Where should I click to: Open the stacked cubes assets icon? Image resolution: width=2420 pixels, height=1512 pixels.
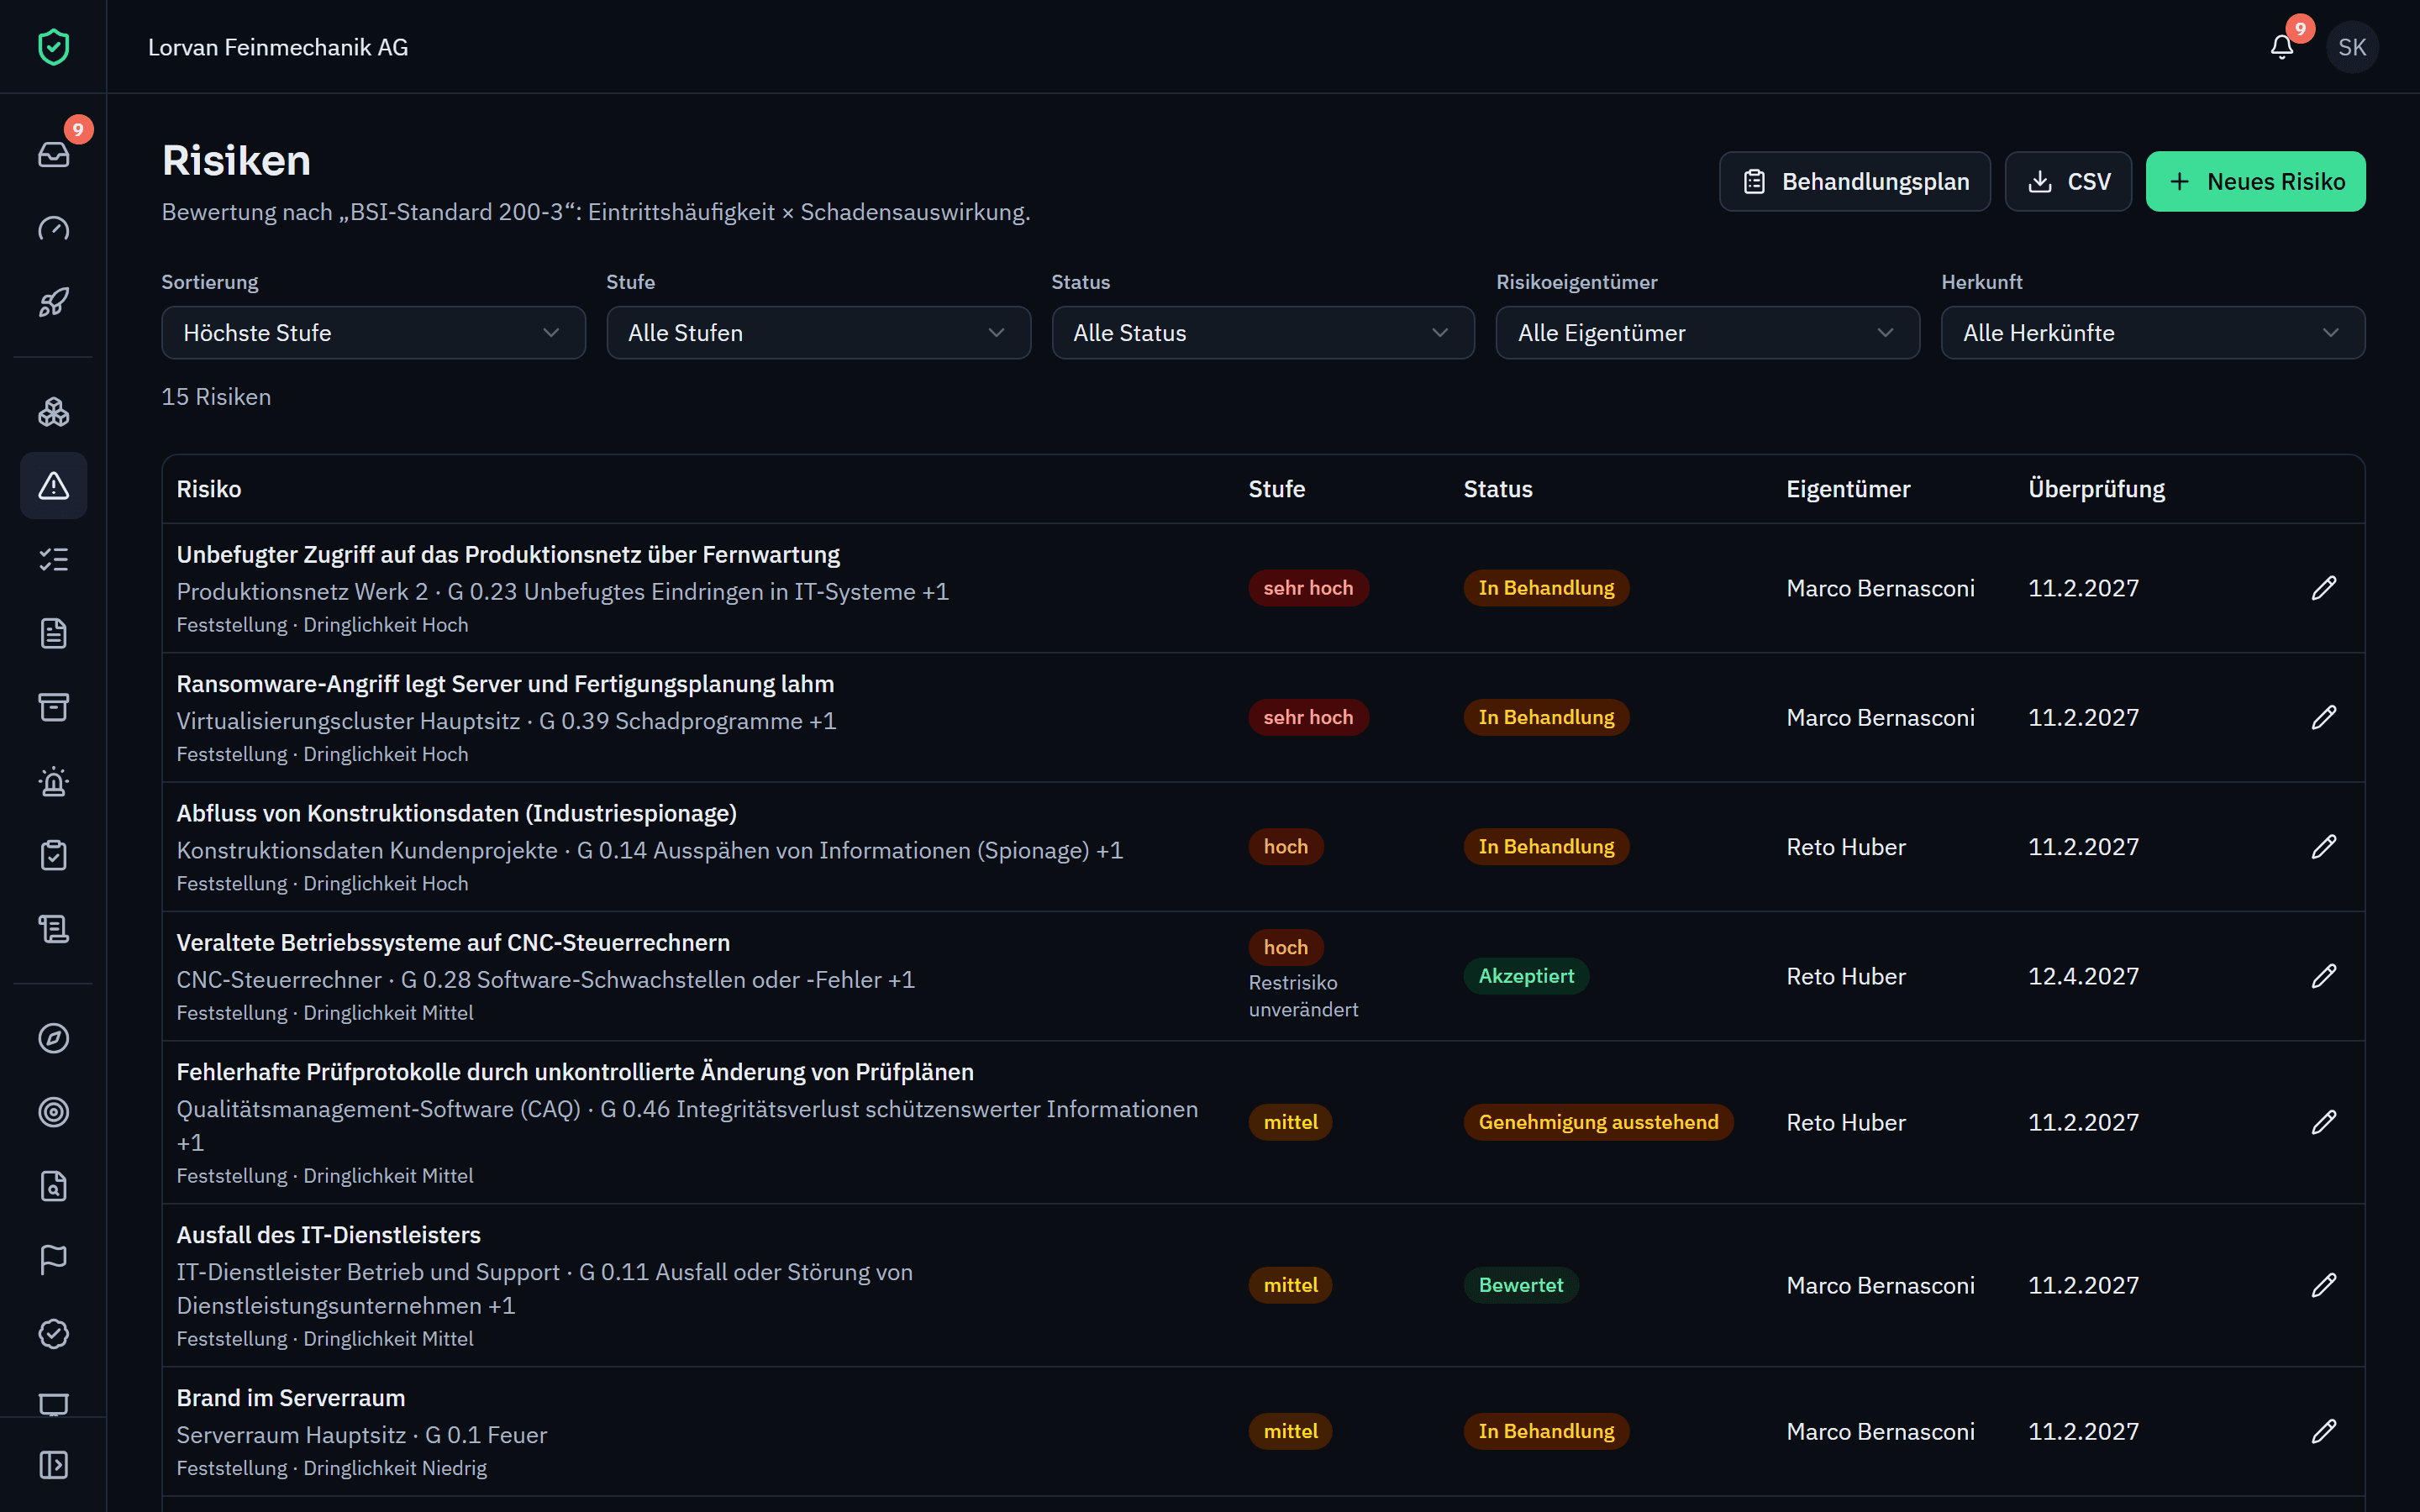(53, 412)
